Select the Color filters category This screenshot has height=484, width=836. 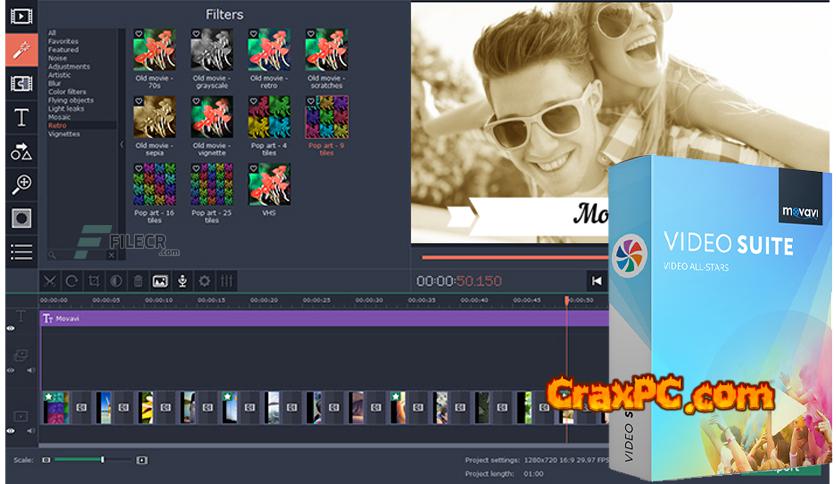click(67, 91)
